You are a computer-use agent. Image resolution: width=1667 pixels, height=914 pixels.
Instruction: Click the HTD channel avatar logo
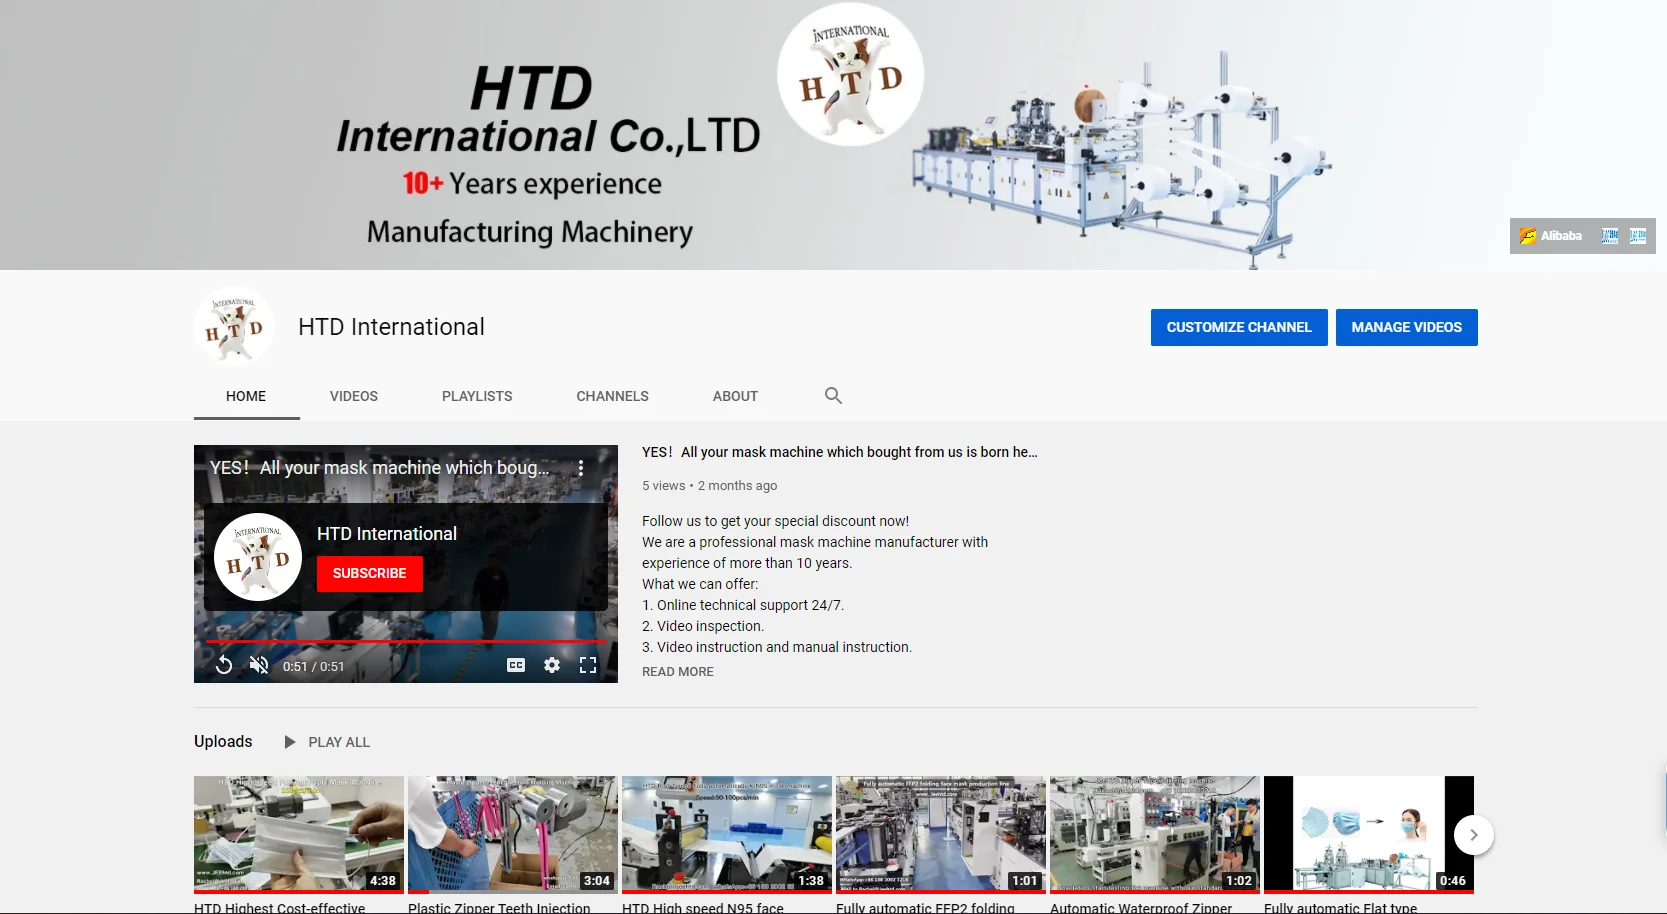pos(234,327)
